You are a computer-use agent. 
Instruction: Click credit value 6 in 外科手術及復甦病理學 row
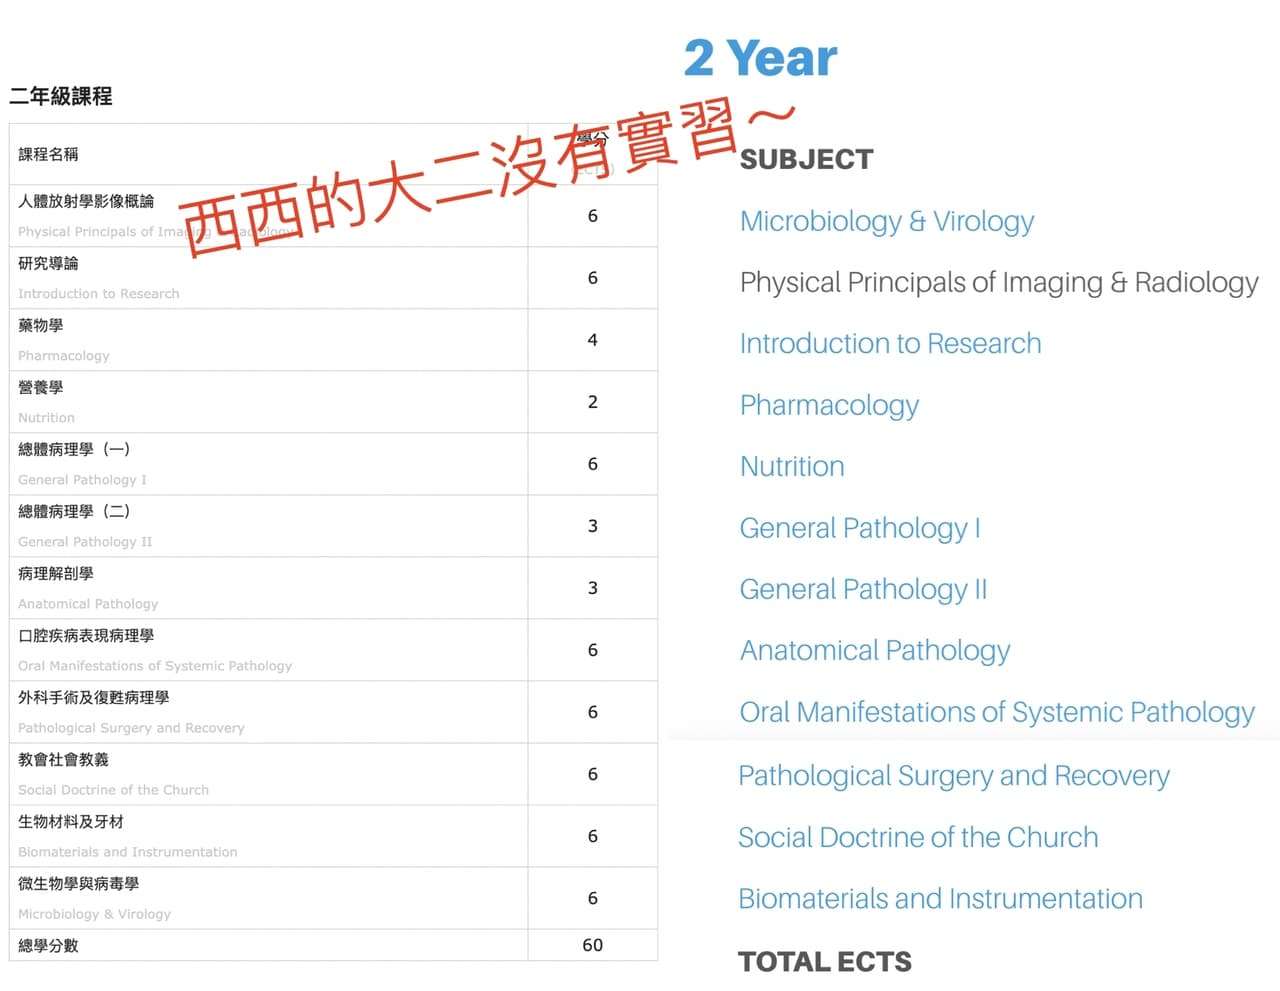(x=593, y=712)
